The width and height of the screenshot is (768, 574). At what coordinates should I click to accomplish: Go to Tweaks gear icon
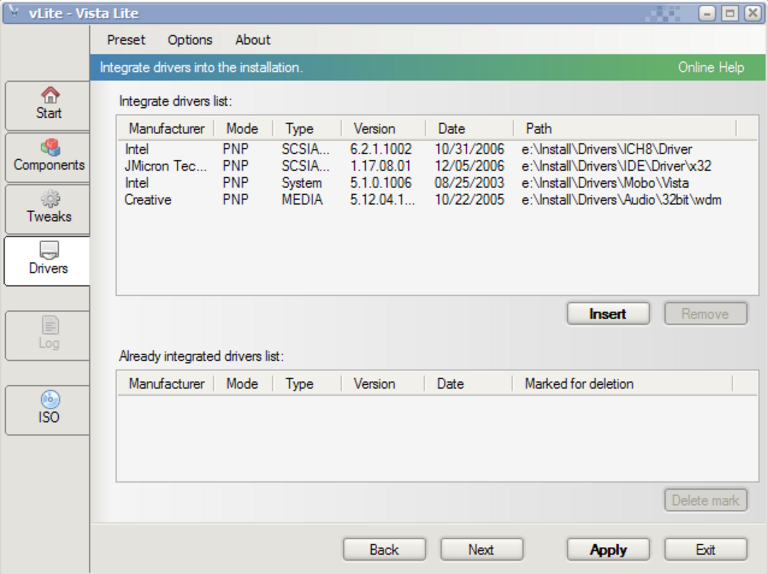(50, 198)
